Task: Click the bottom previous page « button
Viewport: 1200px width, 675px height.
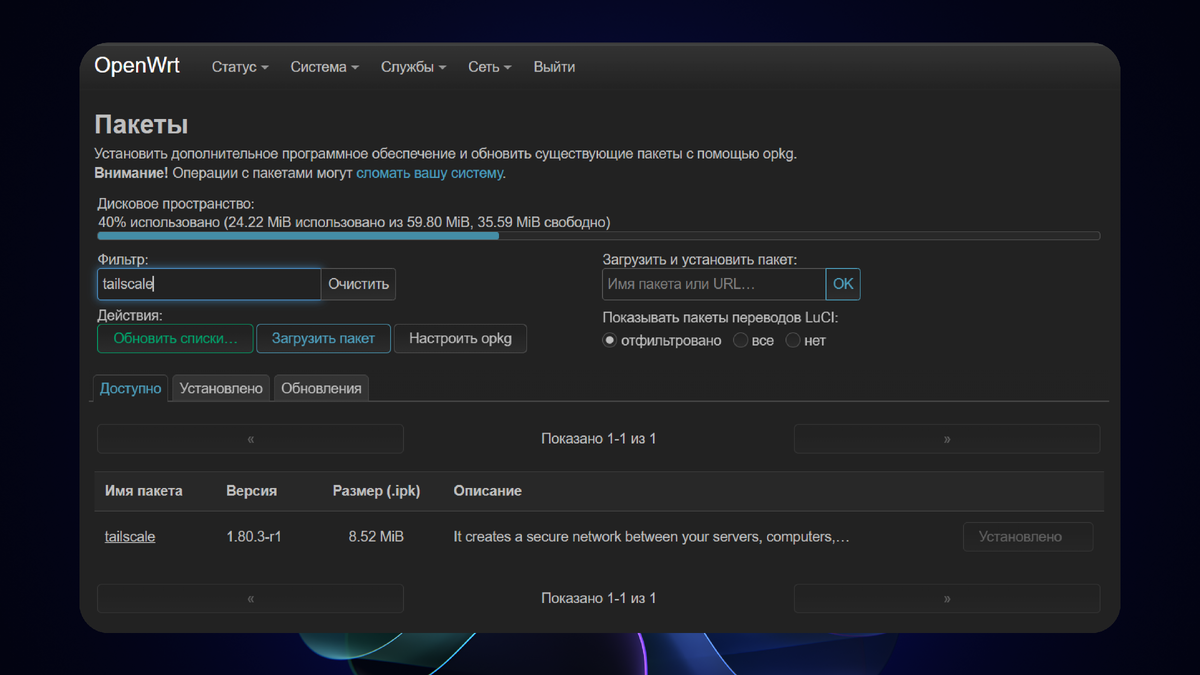Action: click(x=250, y=599)
